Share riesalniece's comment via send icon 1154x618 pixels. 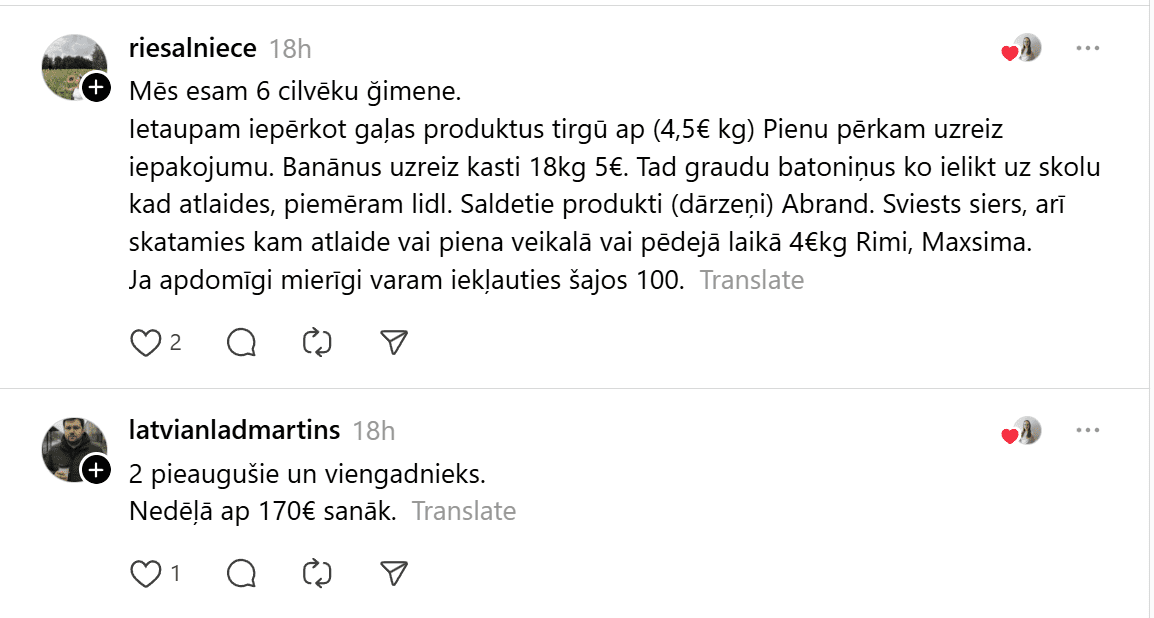395,343
